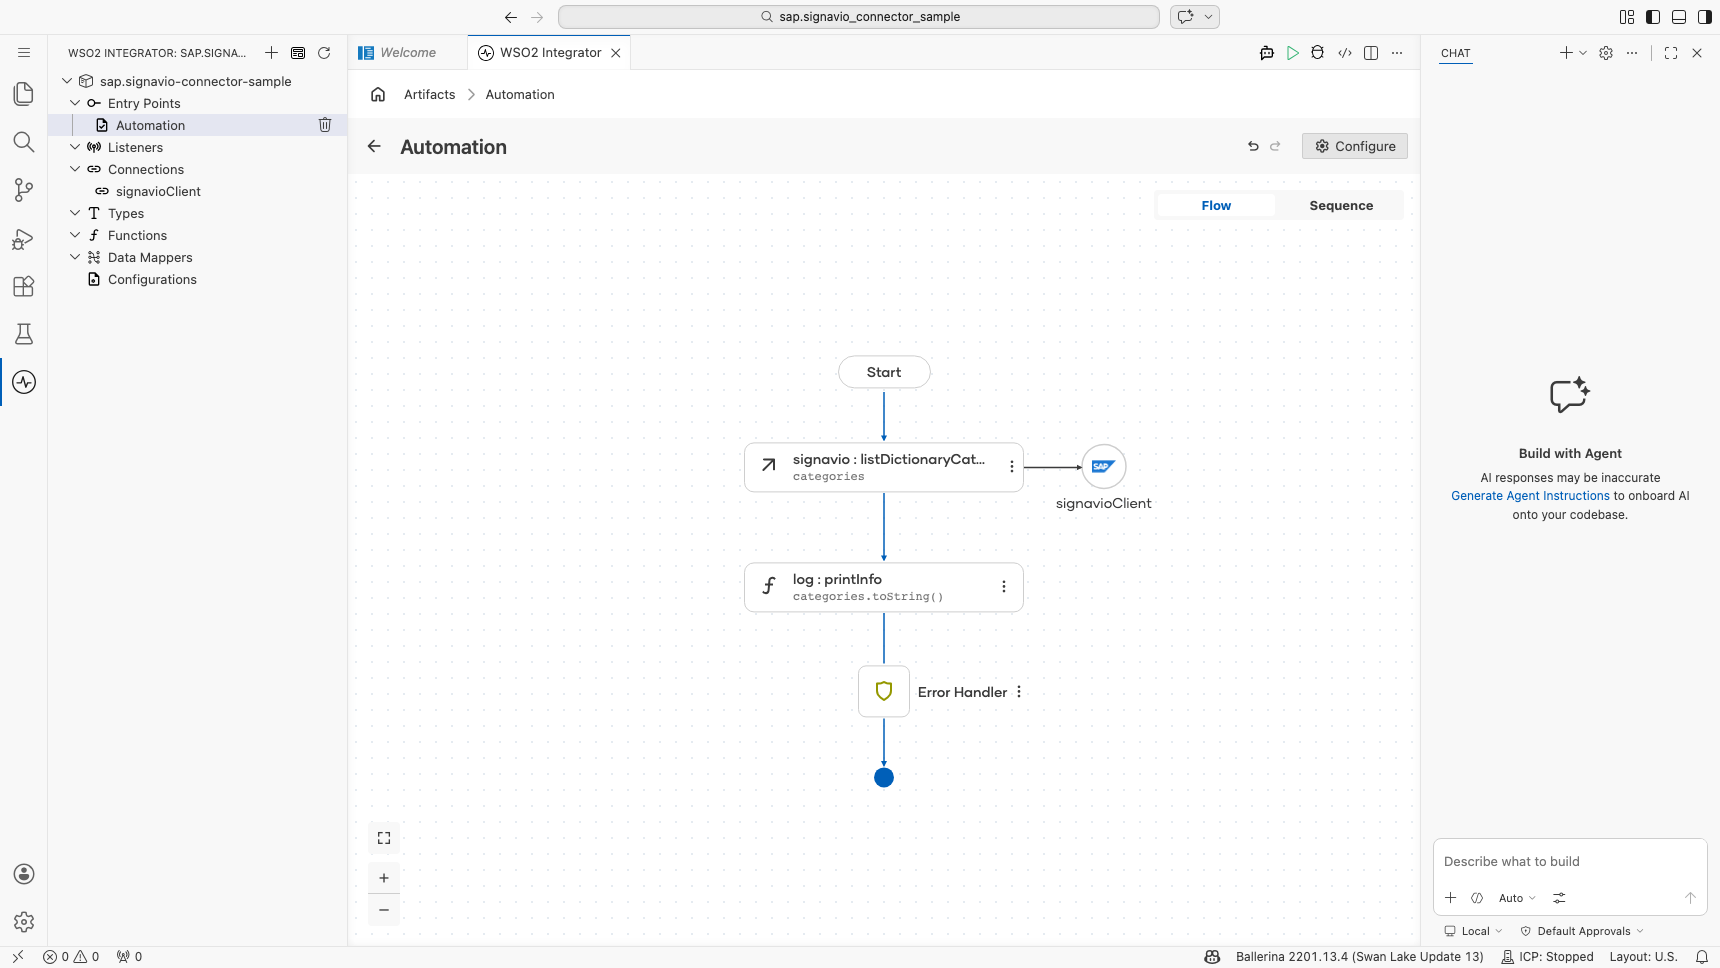Open the Explorer view in activity bar

[x=24, y=94]
